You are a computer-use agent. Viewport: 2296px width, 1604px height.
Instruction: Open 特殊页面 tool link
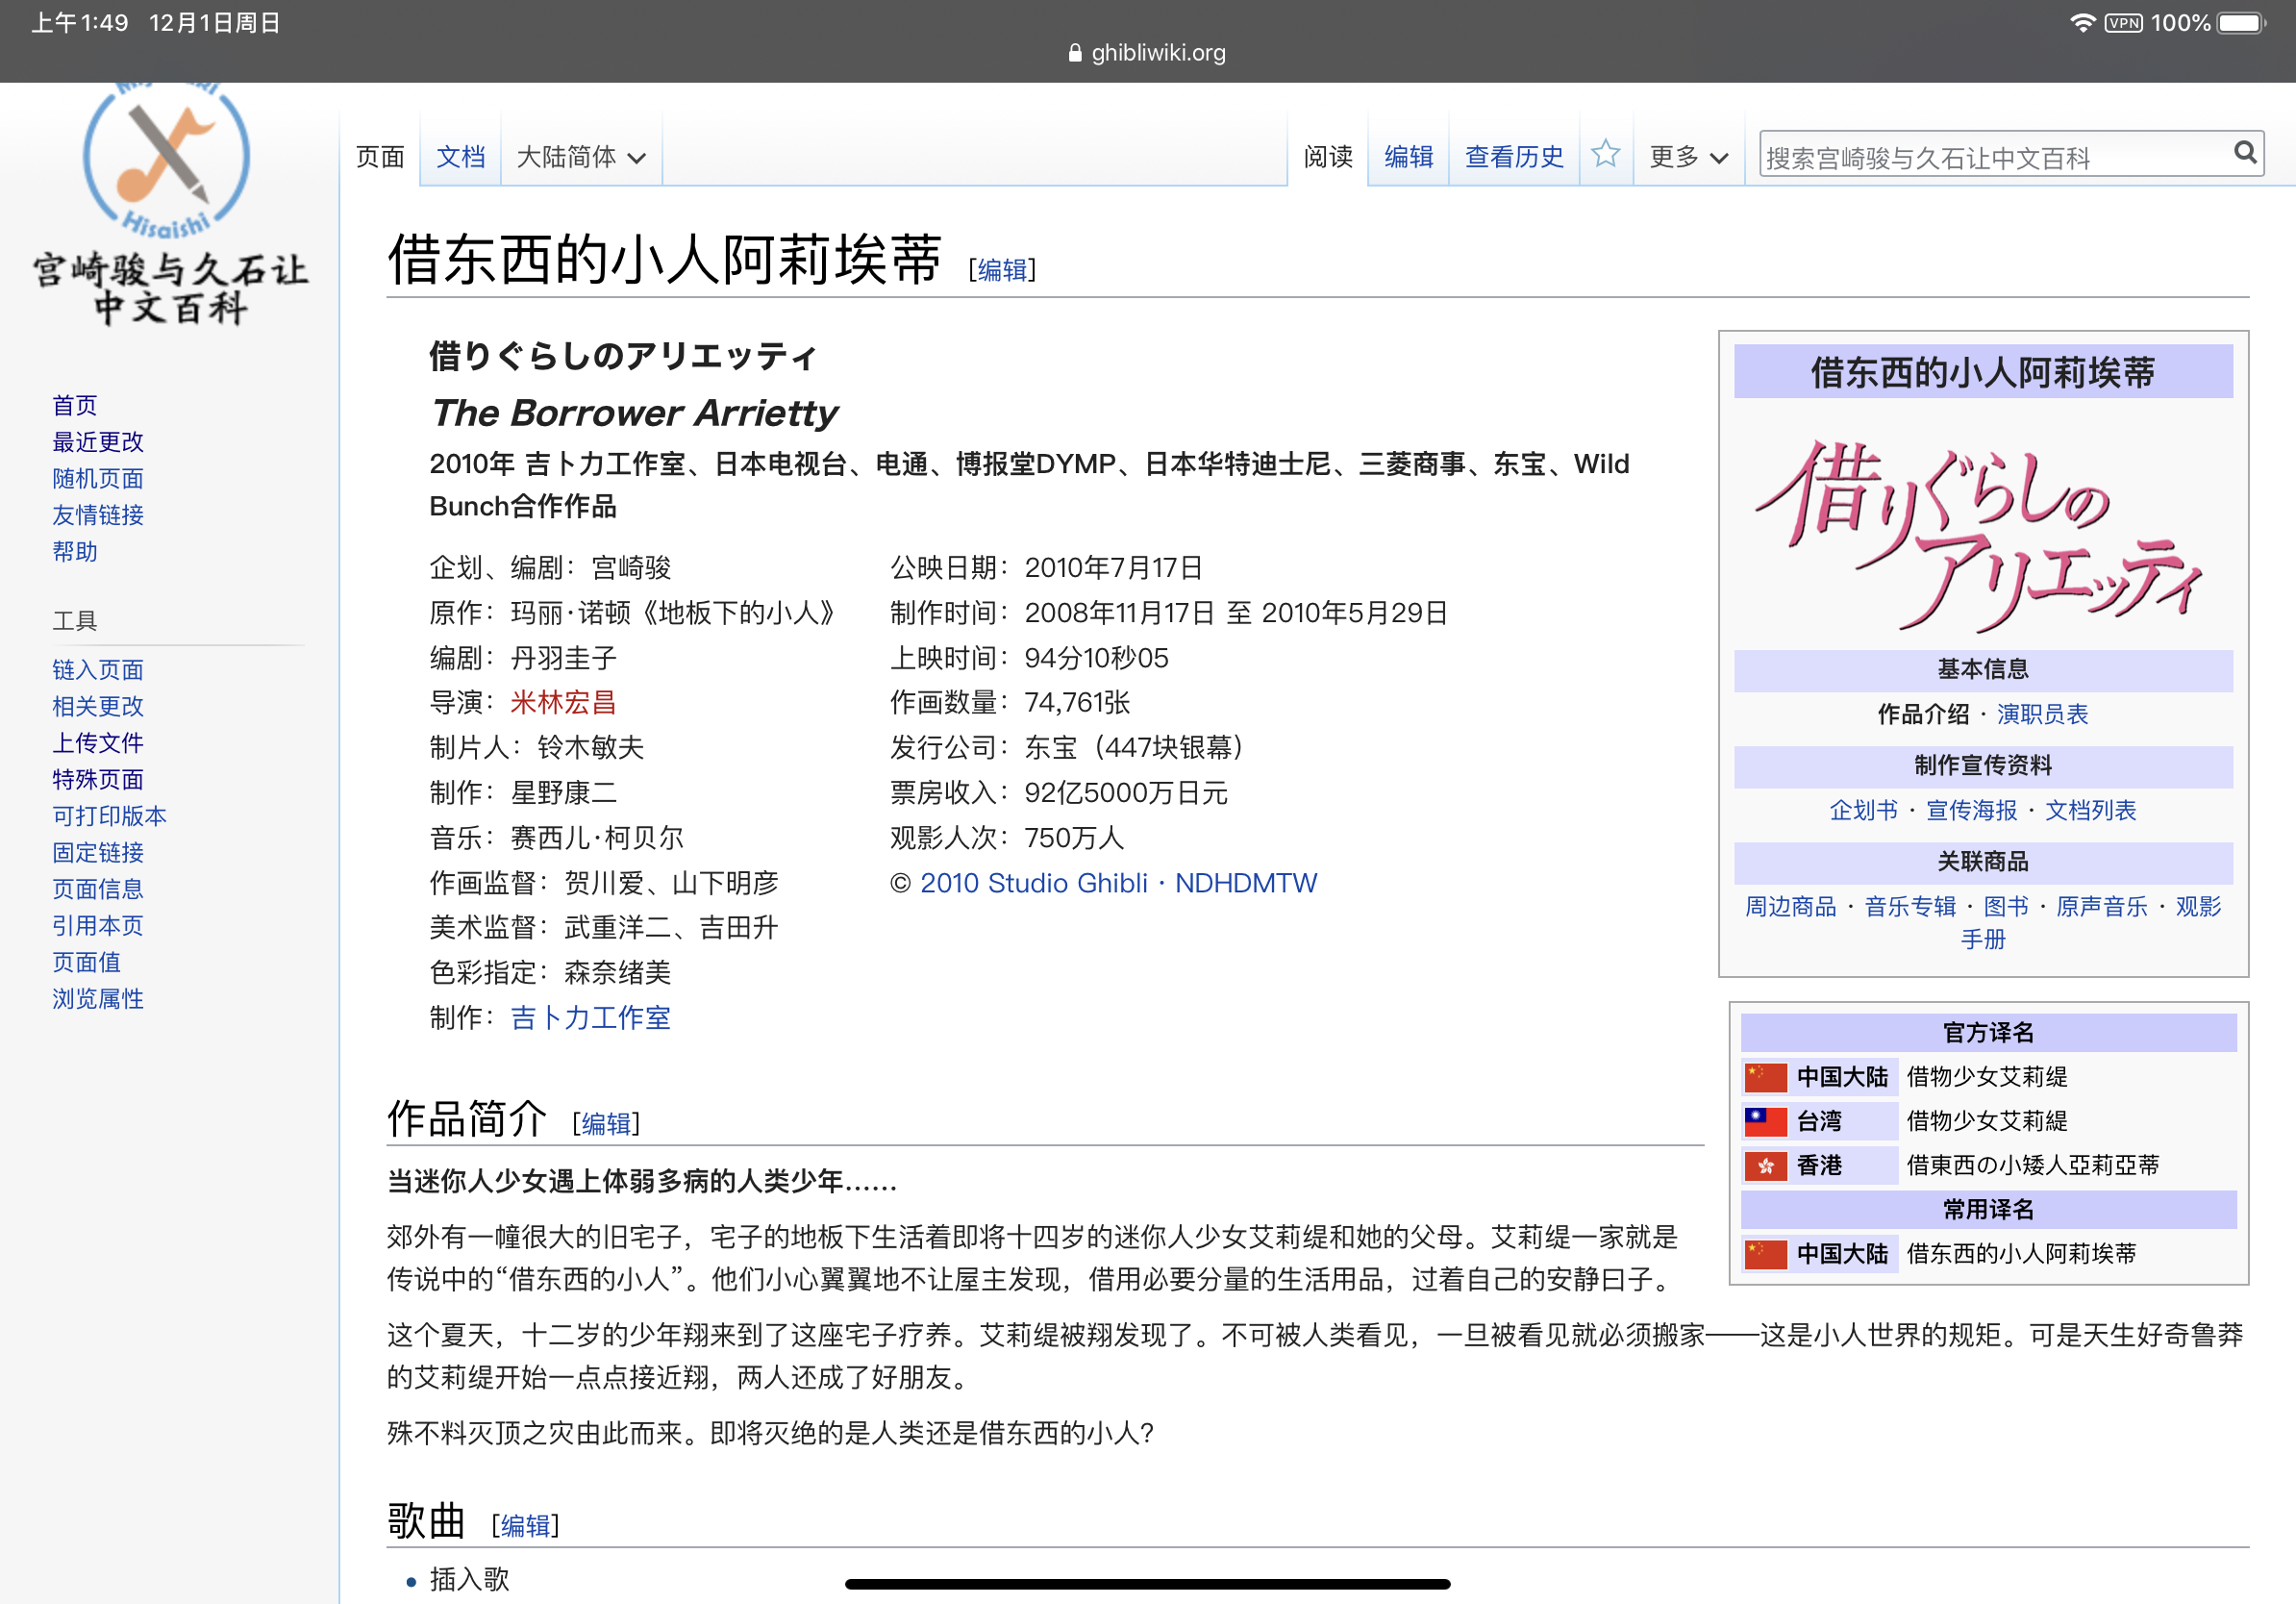click(x=98, y=779)
